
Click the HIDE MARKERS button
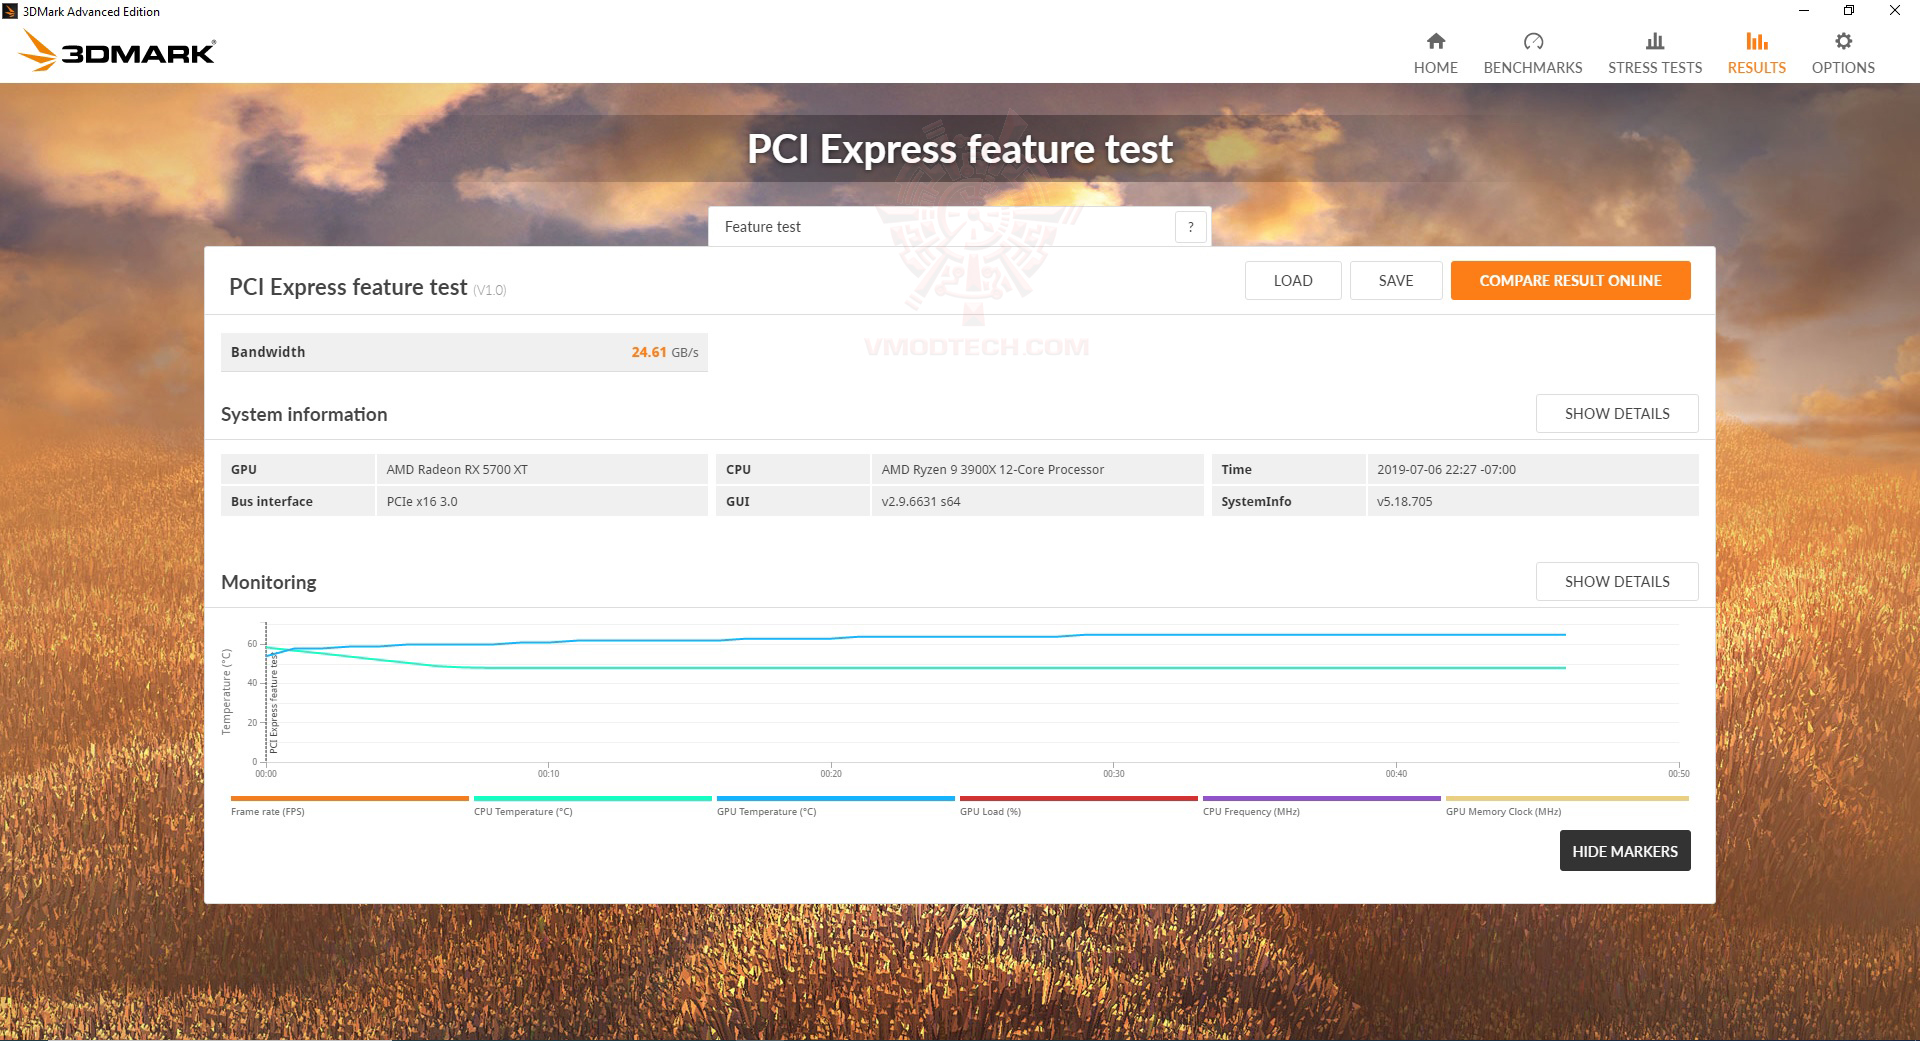point(1624,851)
